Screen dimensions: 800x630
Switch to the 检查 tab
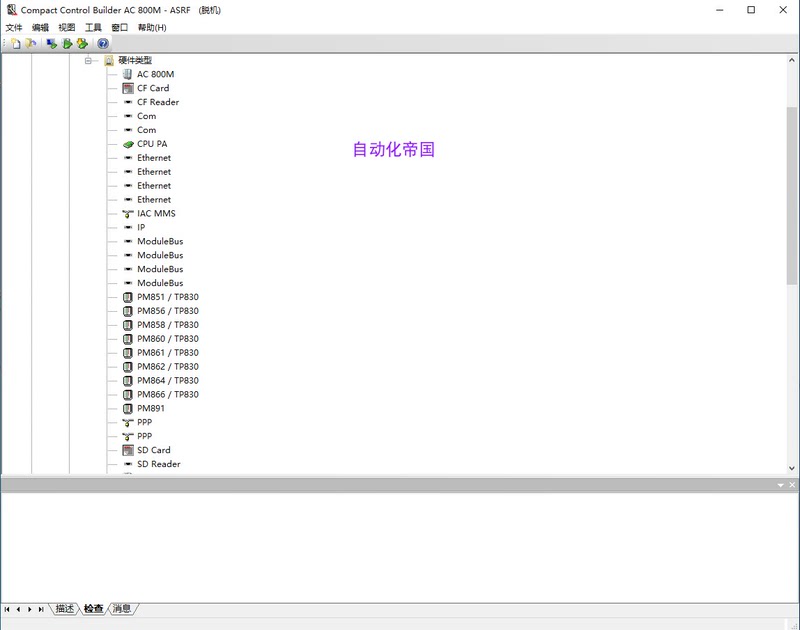click(x=93, y=609)
